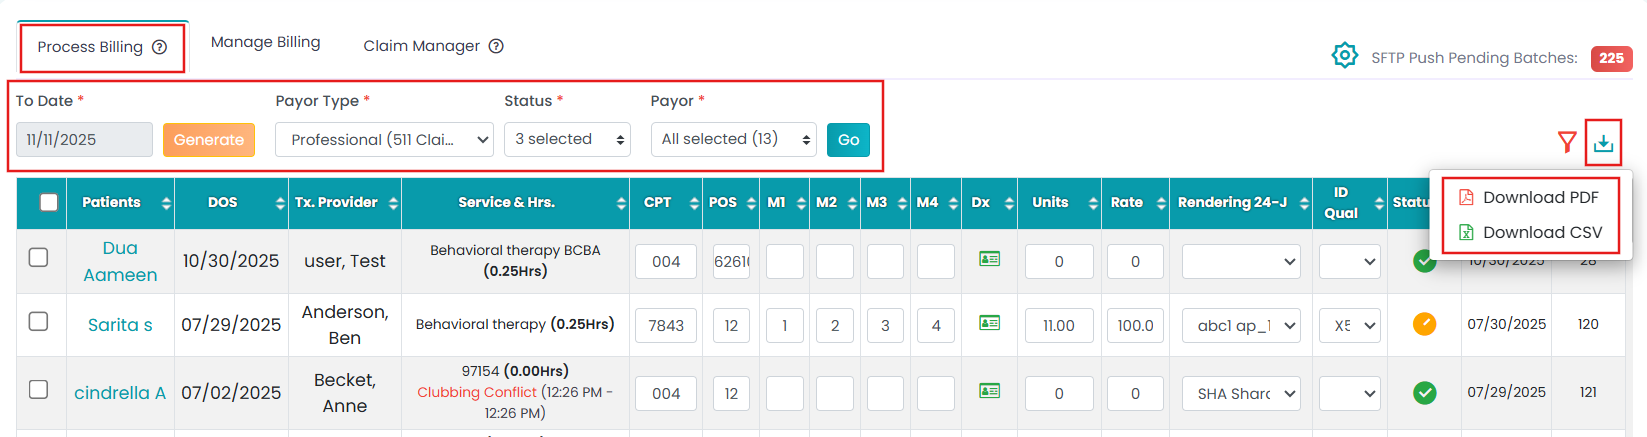Click the red filter funnel icon

[1567, 143]
